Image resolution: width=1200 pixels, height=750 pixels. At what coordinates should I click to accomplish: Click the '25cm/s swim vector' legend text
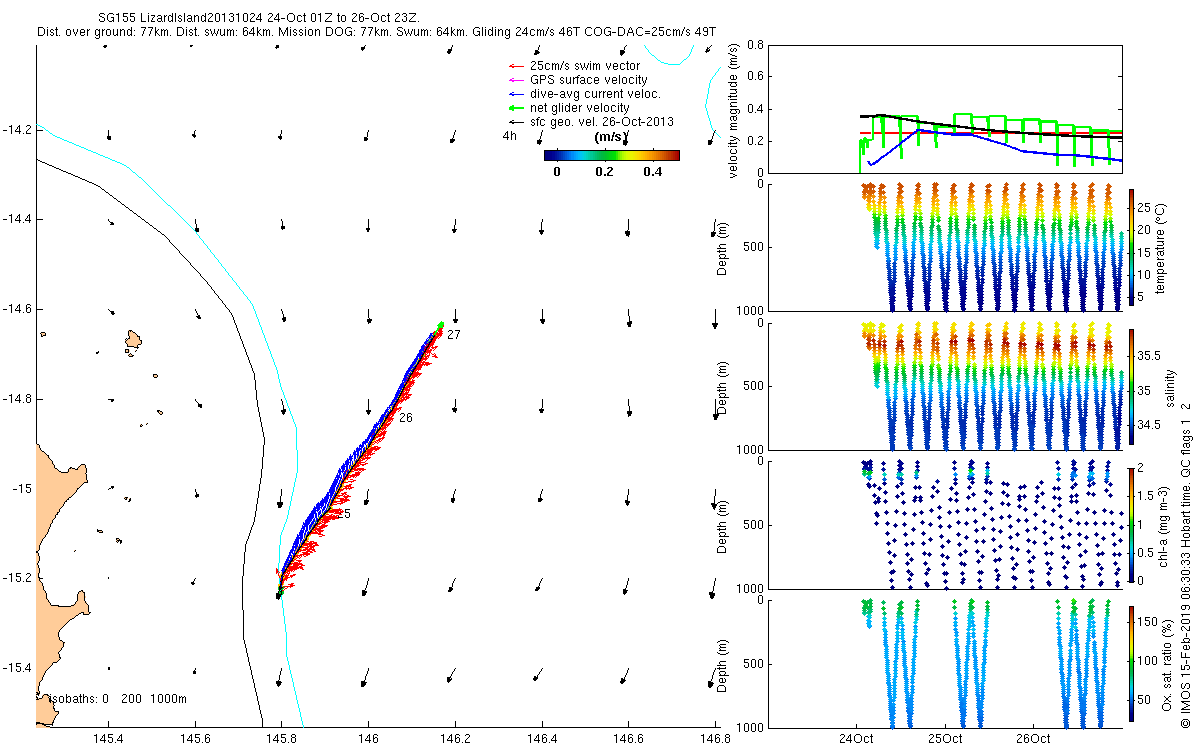(585, 66)
